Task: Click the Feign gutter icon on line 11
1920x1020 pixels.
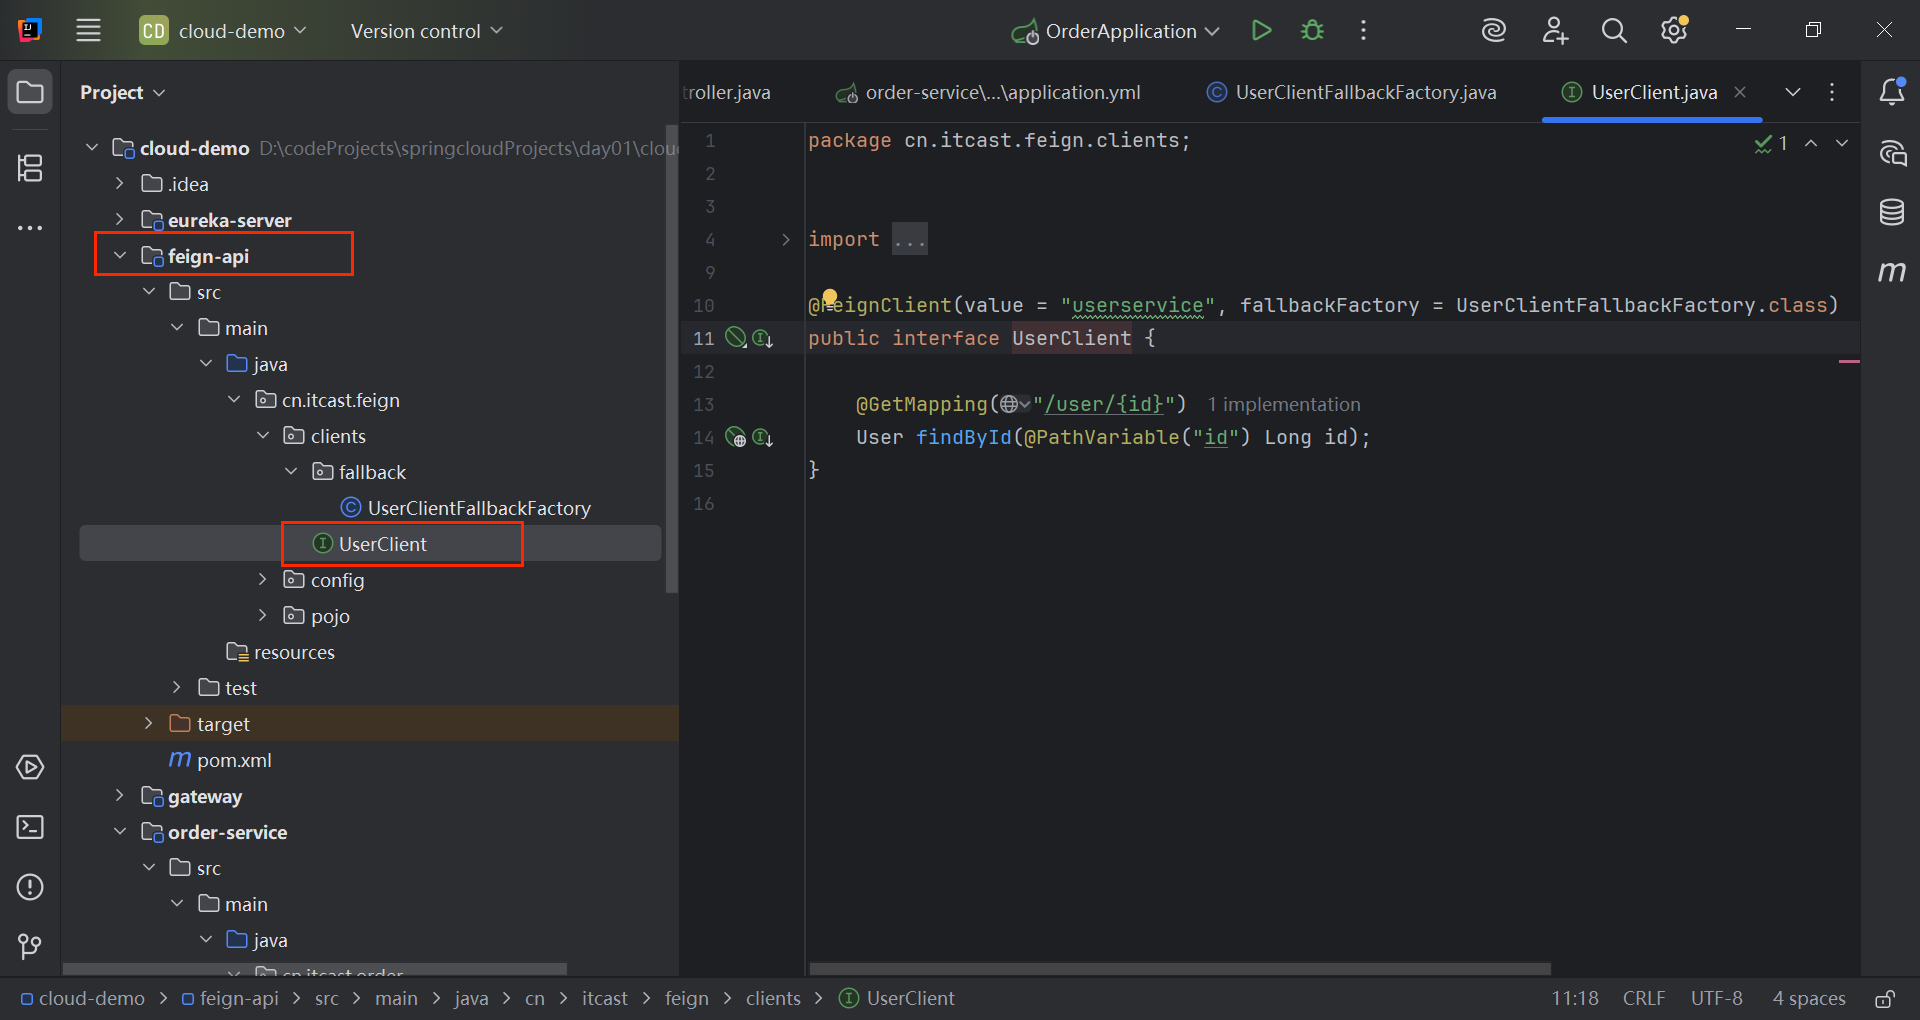Action: point(736,338)
